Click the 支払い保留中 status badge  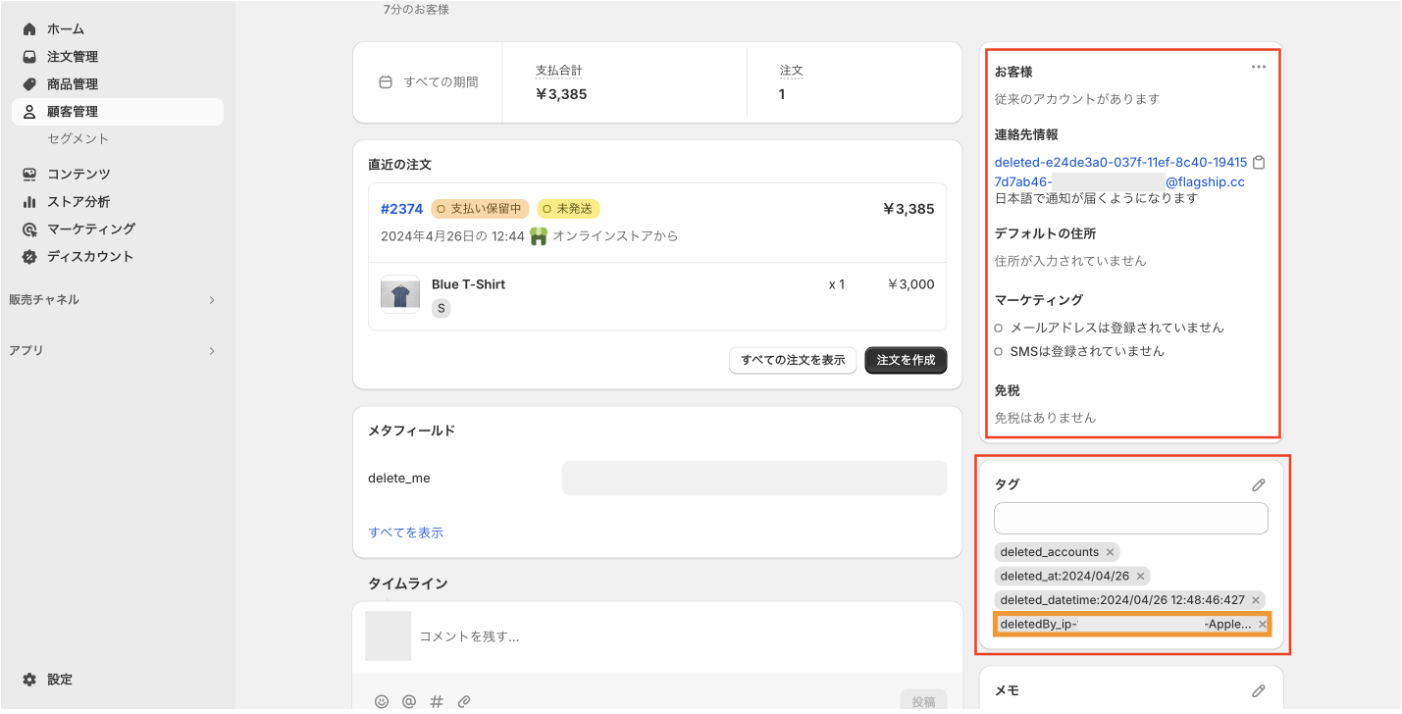point(480,209)
